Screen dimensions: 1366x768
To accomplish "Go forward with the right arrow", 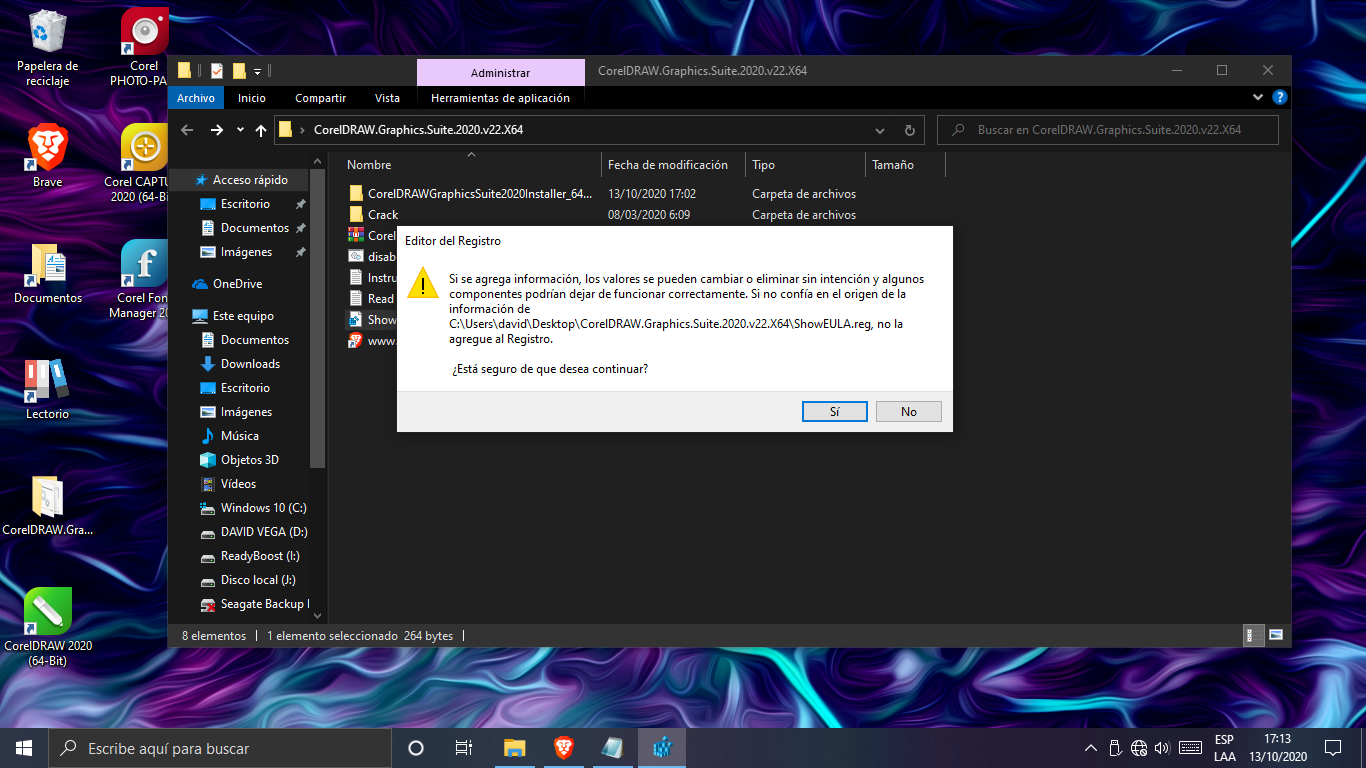I will pyautogui.click(x=216, y=130).
